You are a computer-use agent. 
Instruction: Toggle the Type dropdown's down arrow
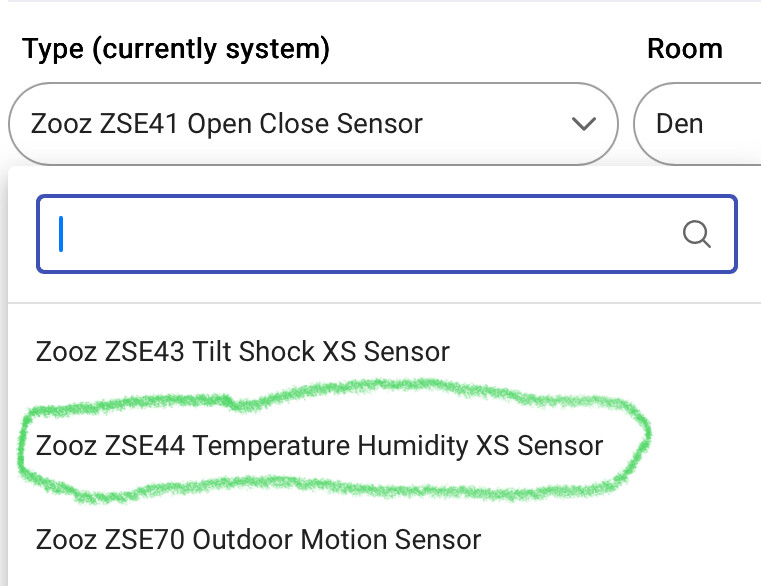pyautogui.click(x=583, y=124)
